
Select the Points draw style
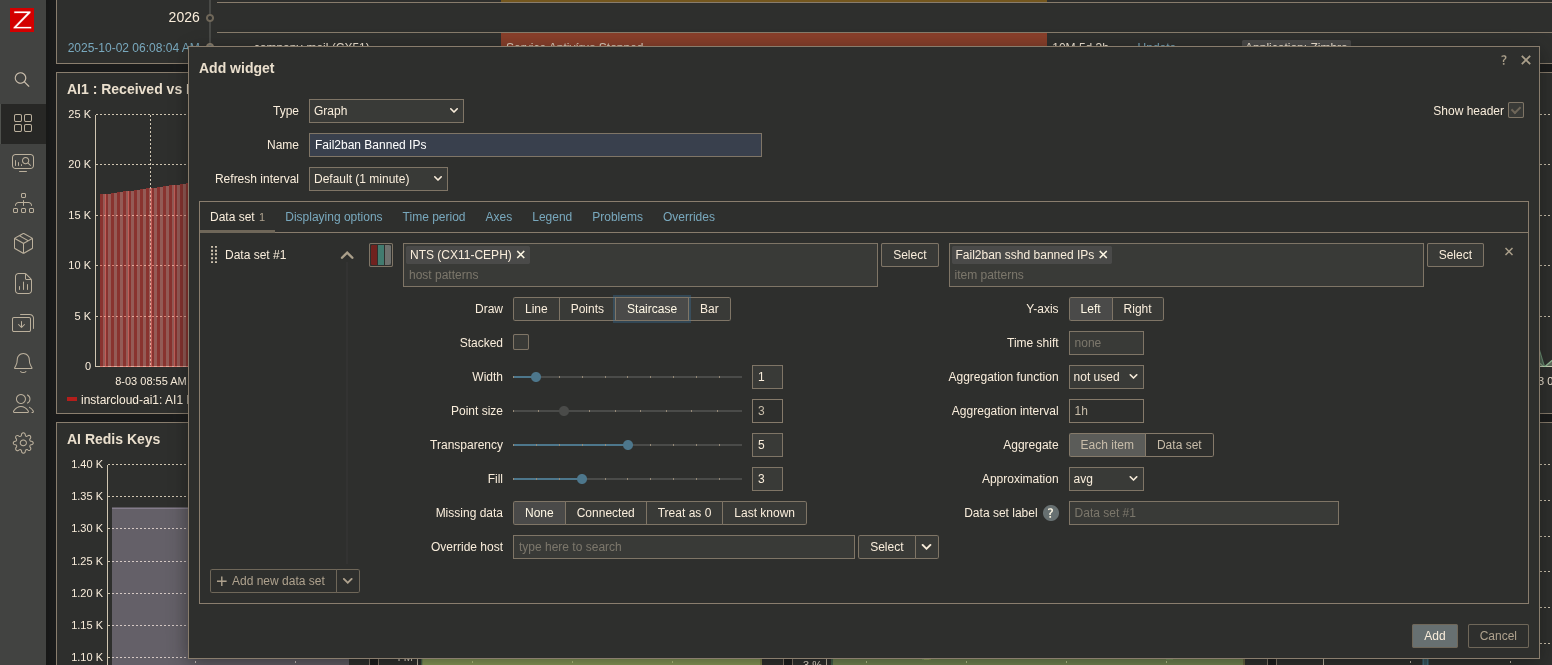[x=587, y=309]
